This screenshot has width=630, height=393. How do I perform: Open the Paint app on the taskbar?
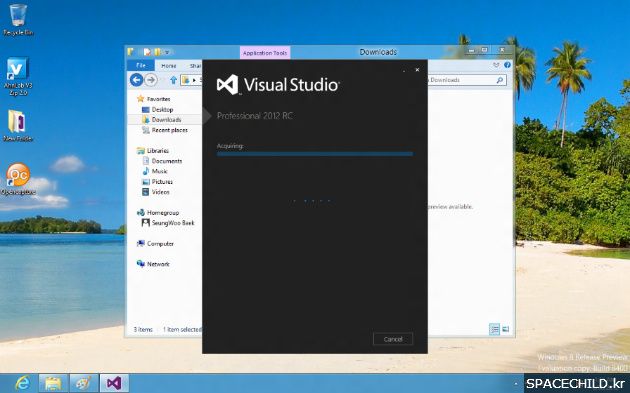[x=84, y=383]
